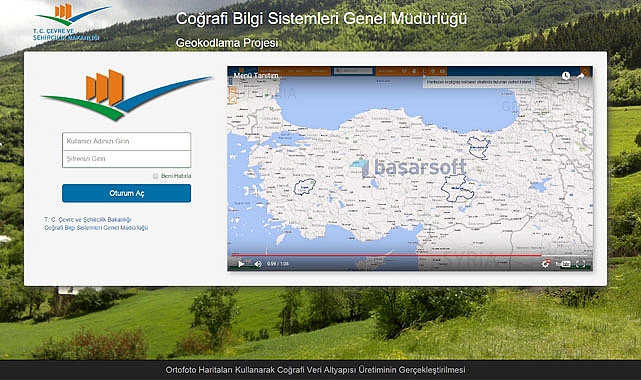
Task: Open T.C. Çevre ve Şehircilik Bakanlığı link
Action: pyautogui.click(x=87, y=220)
